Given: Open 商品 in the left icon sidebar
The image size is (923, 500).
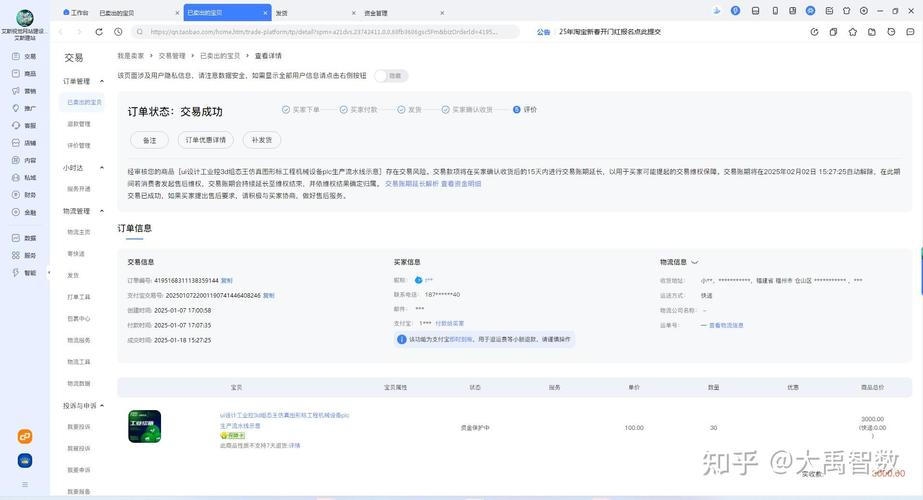Looking at the screenshot, I should (24, 74).
